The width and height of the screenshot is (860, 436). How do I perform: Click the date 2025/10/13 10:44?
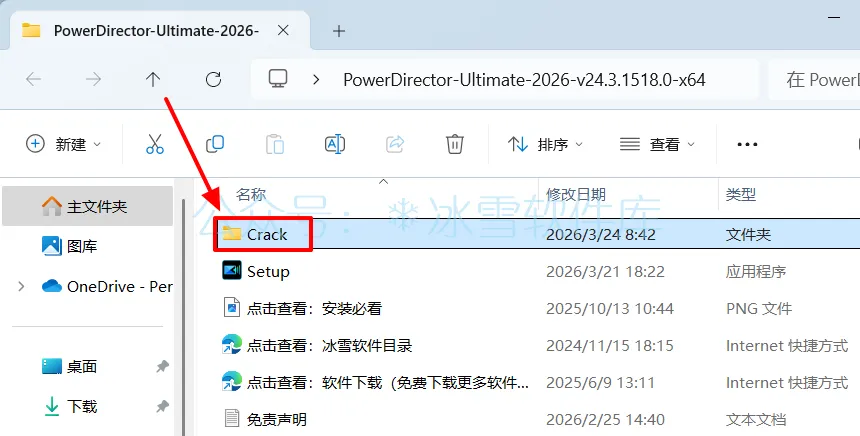pyautogui.click(x=609, y=308)
